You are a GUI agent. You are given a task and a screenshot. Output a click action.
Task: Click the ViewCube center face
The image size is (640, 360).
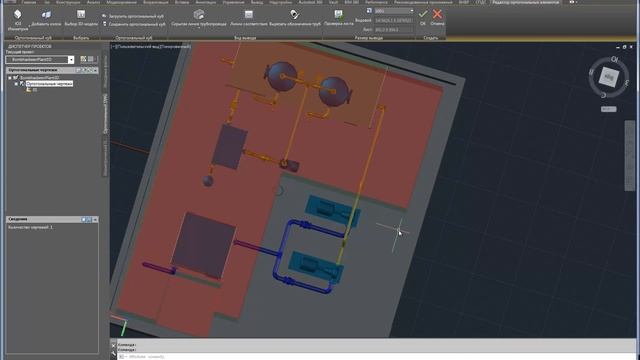609,77
